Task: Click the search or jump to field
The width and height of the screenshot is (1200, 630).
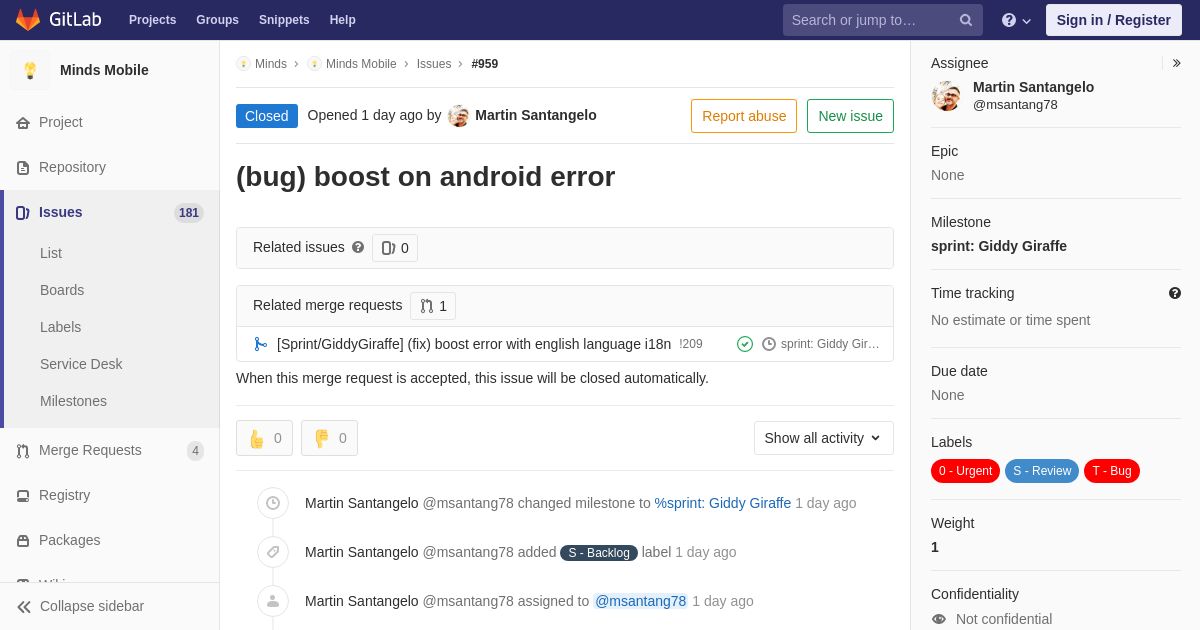Action: [x=870, y=20]
